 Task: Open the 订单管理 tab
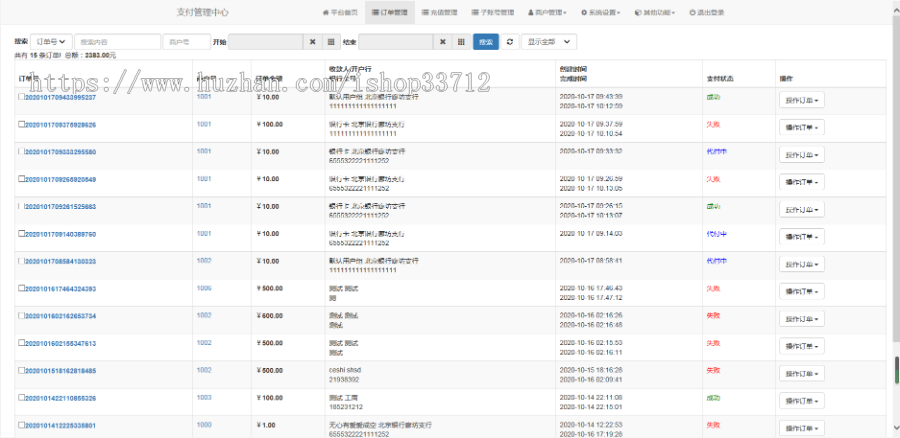[390, 12]
